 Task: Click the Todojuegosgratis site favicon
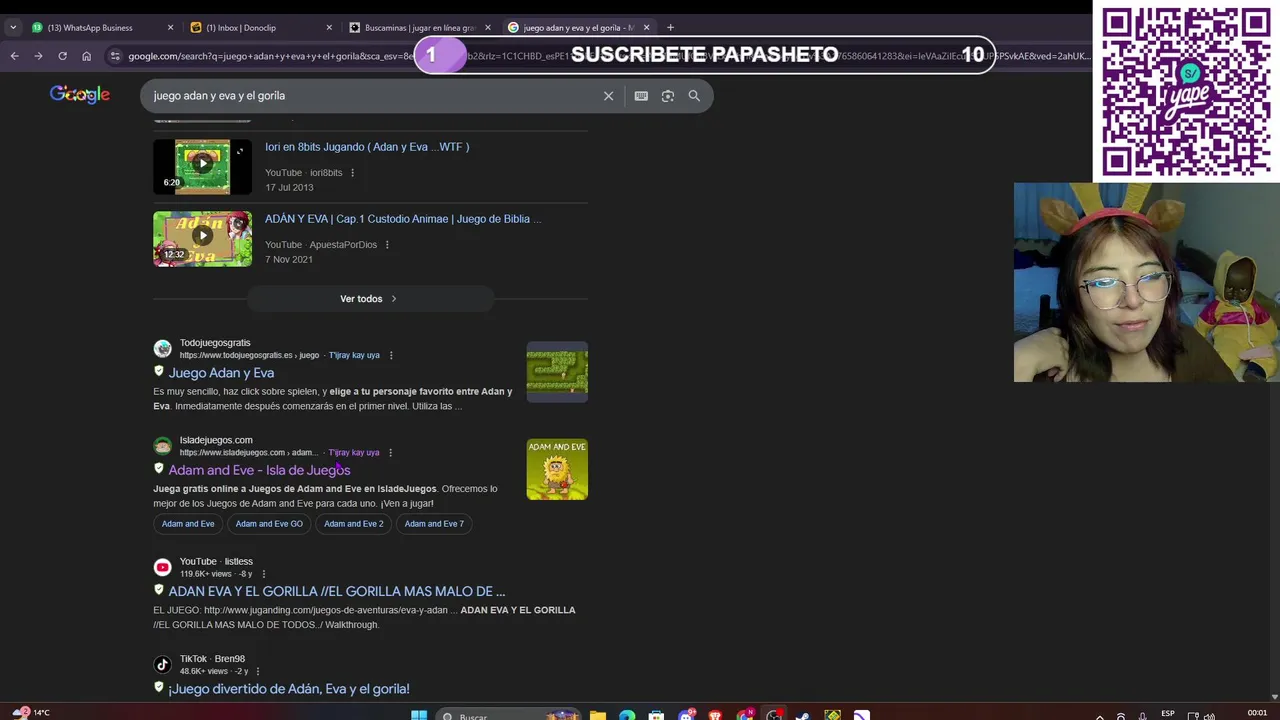click(162, 349)
